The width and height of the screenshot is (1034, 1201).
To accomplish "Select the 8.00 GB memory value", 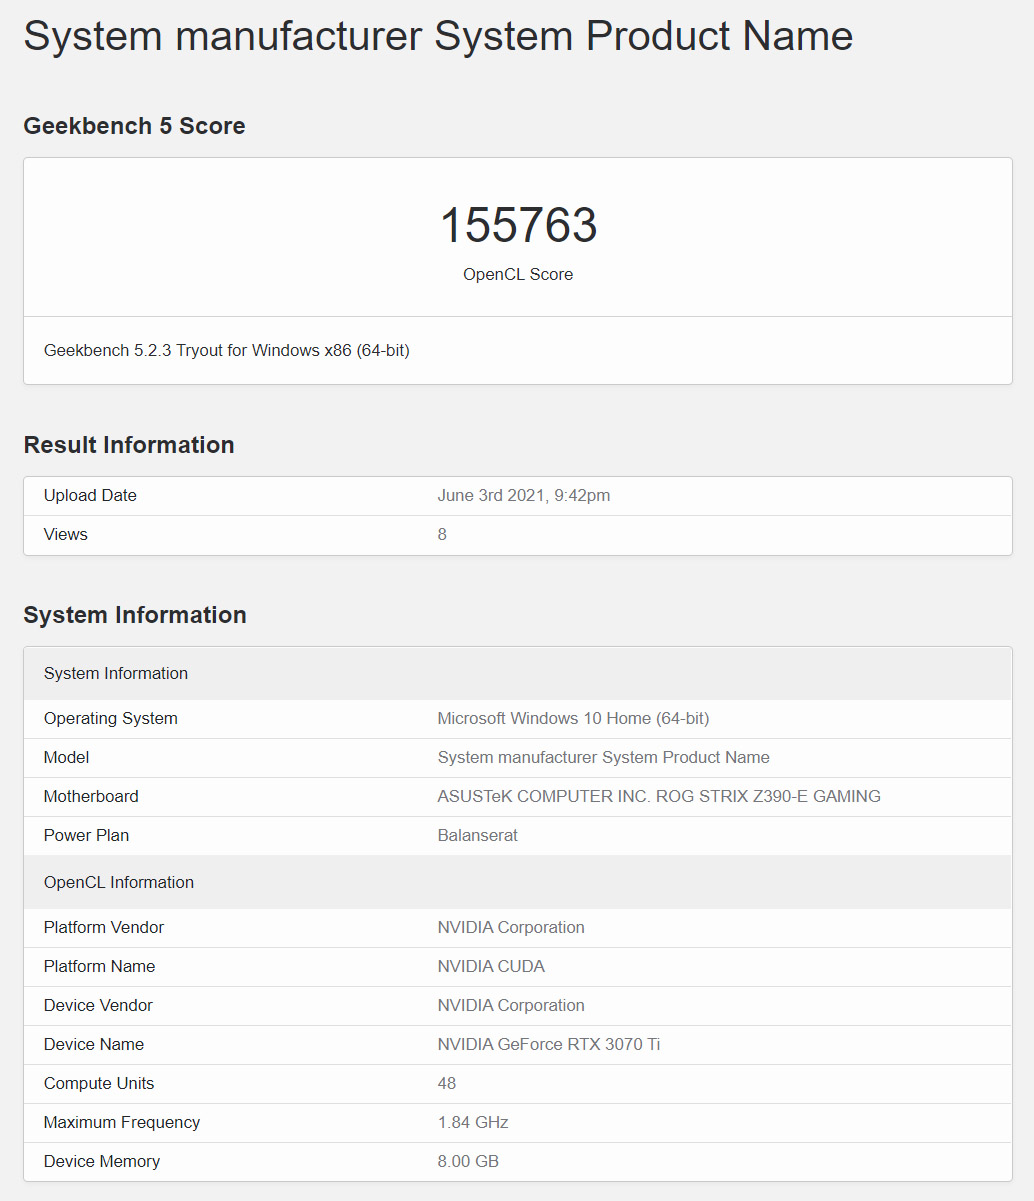I will pos(468,1161).
